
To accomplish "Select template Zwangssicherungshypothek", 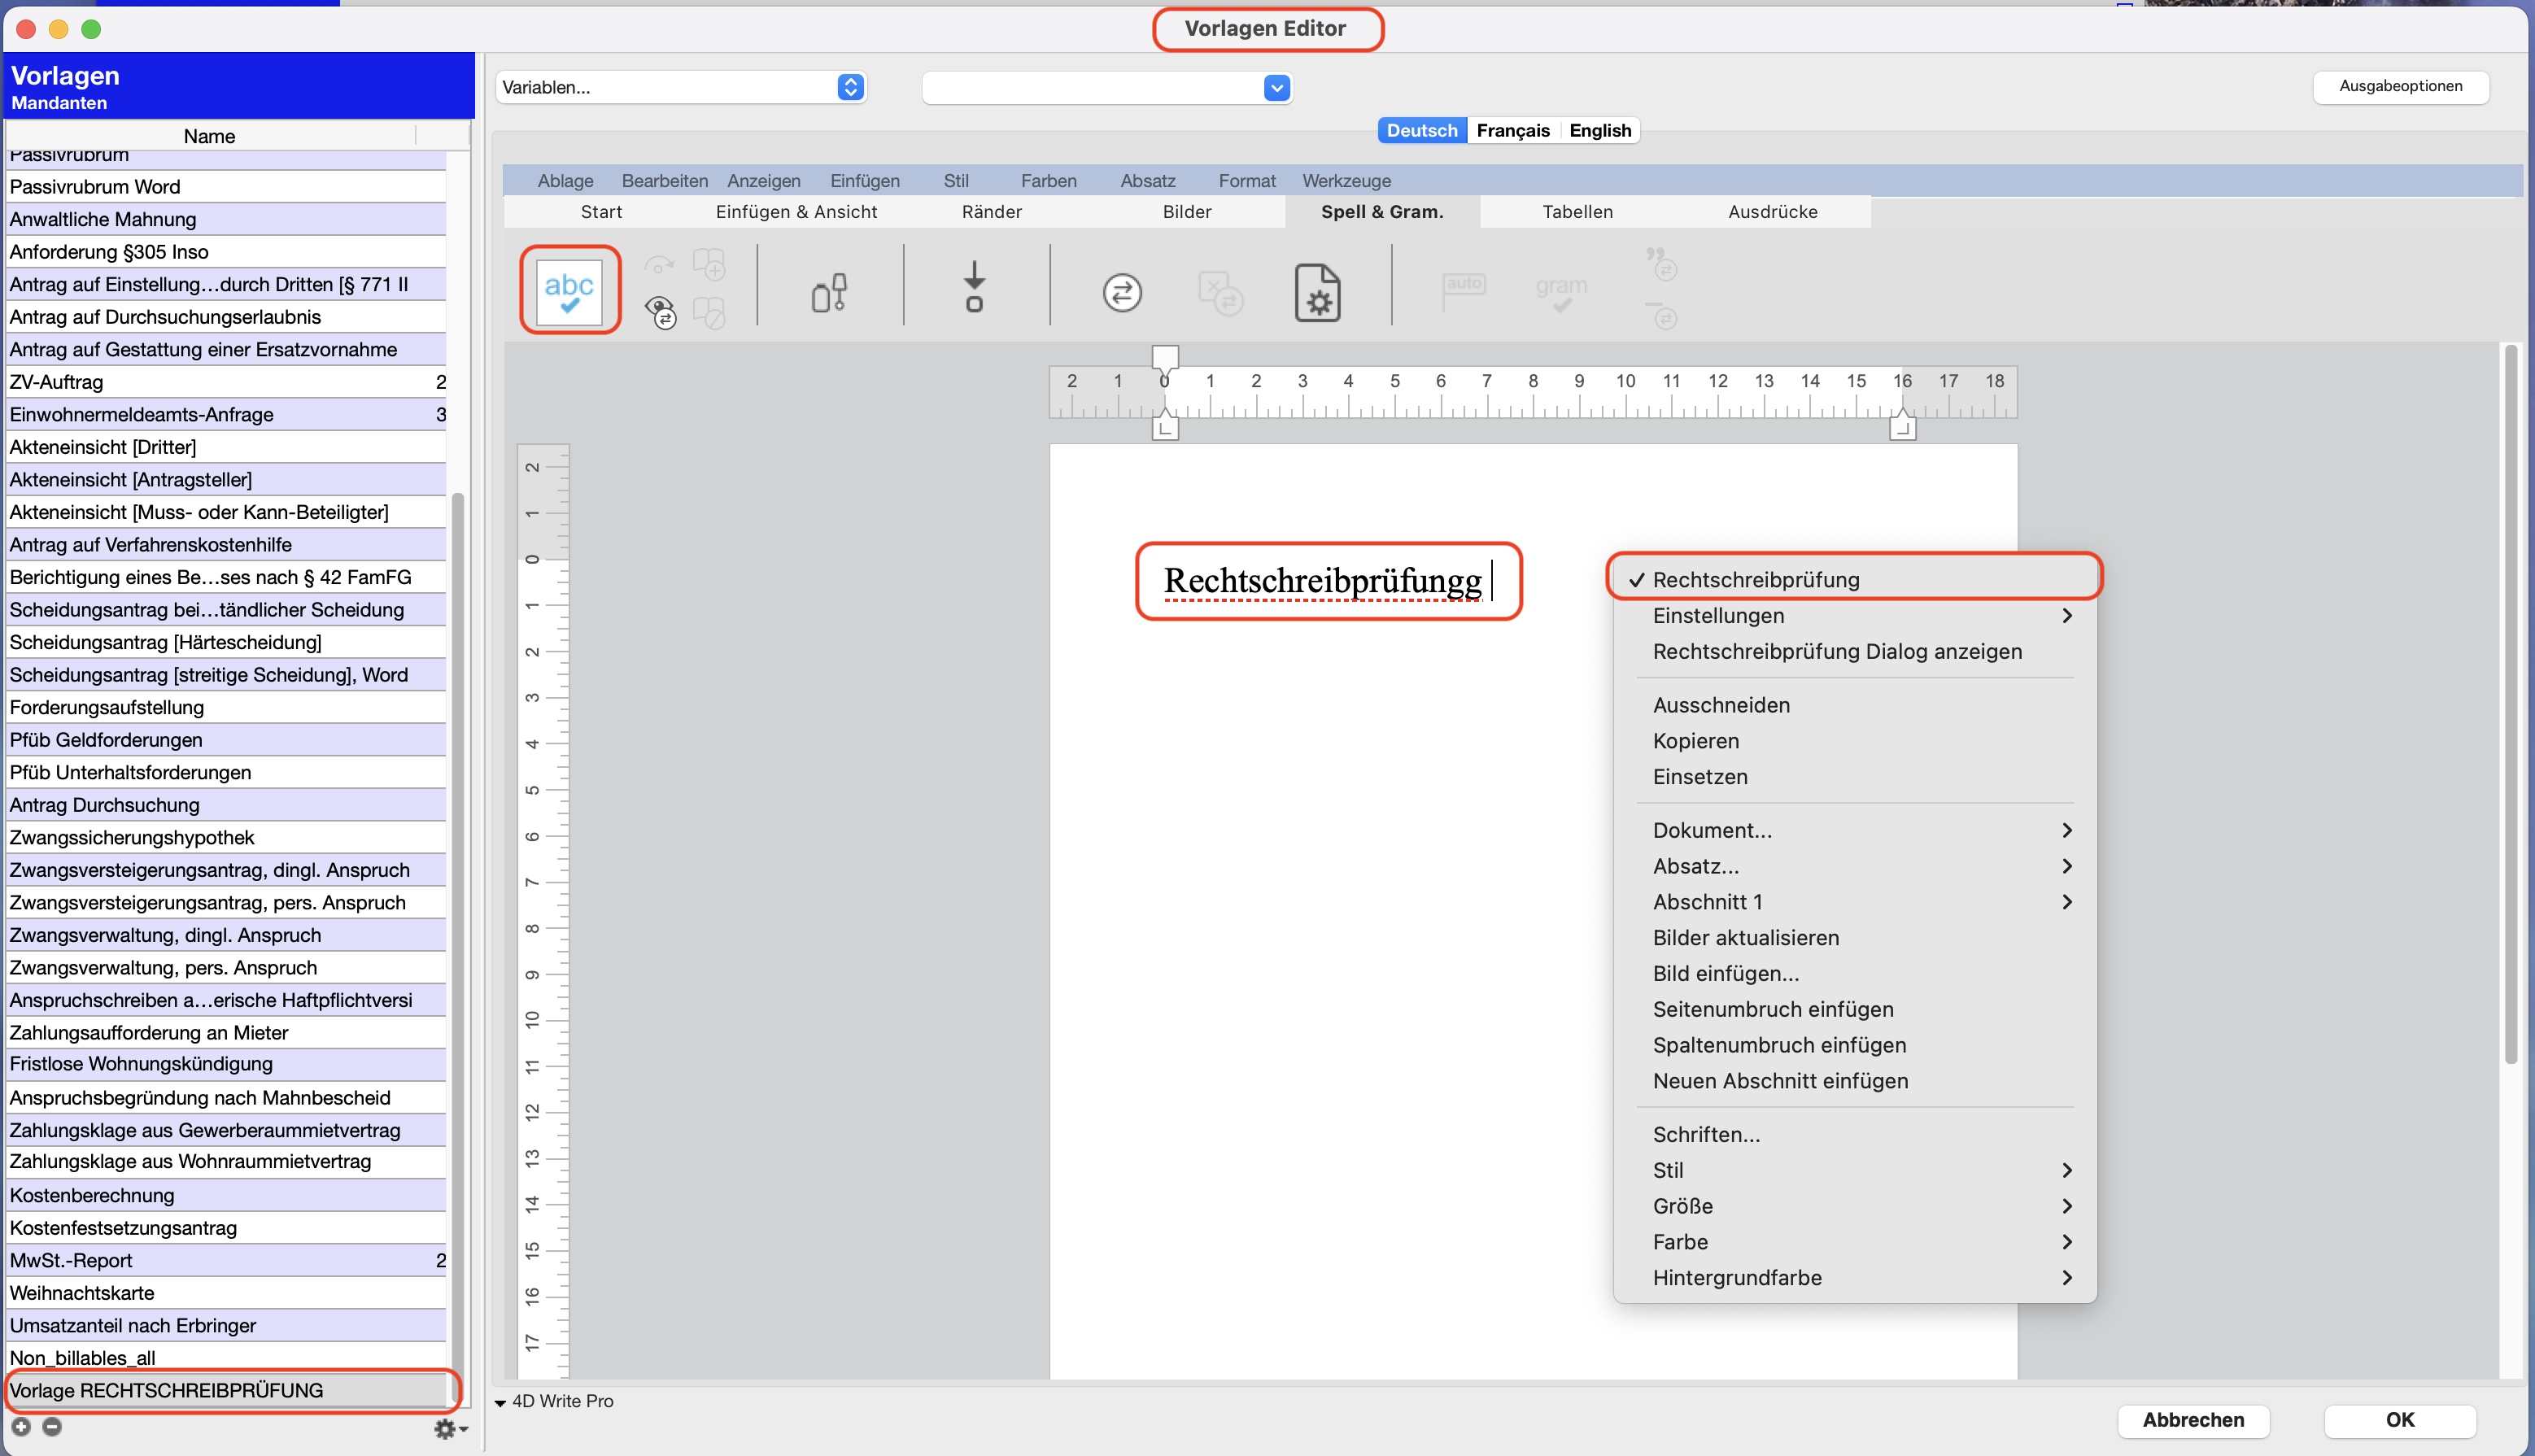I will [x=227, y=837].
